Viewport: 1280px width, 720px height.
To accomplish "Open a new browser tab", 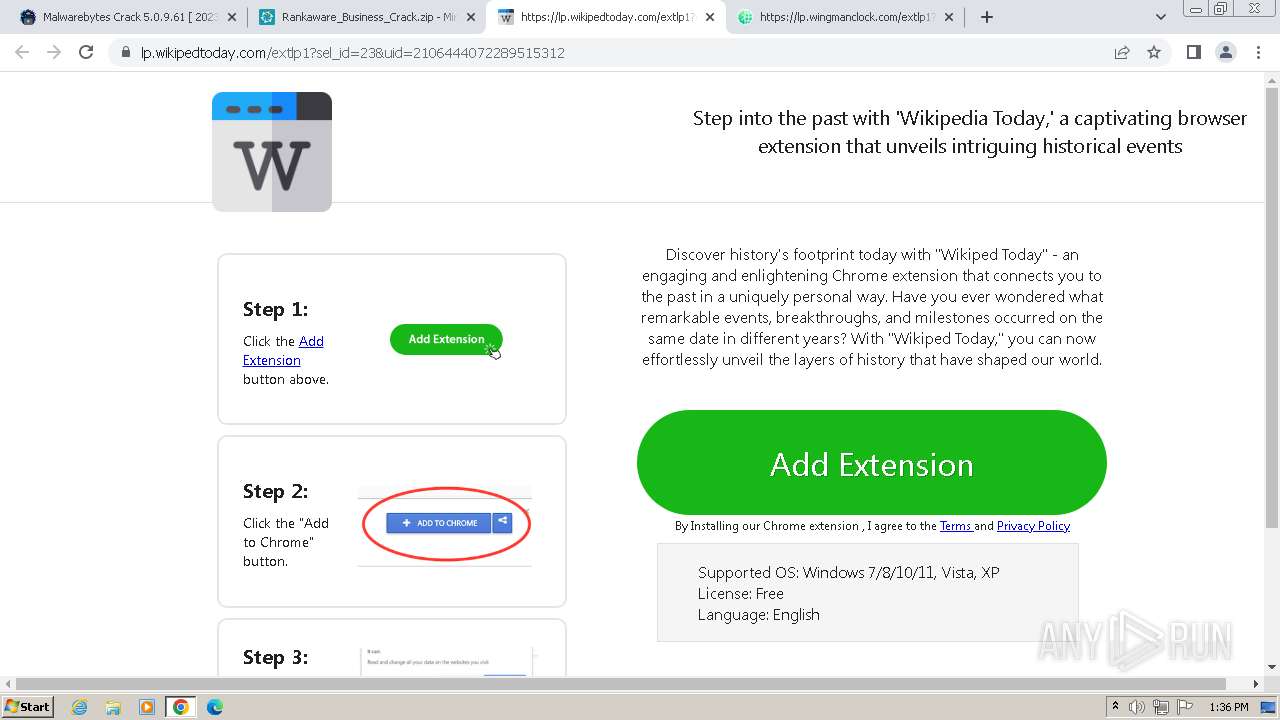I will 987,17.
